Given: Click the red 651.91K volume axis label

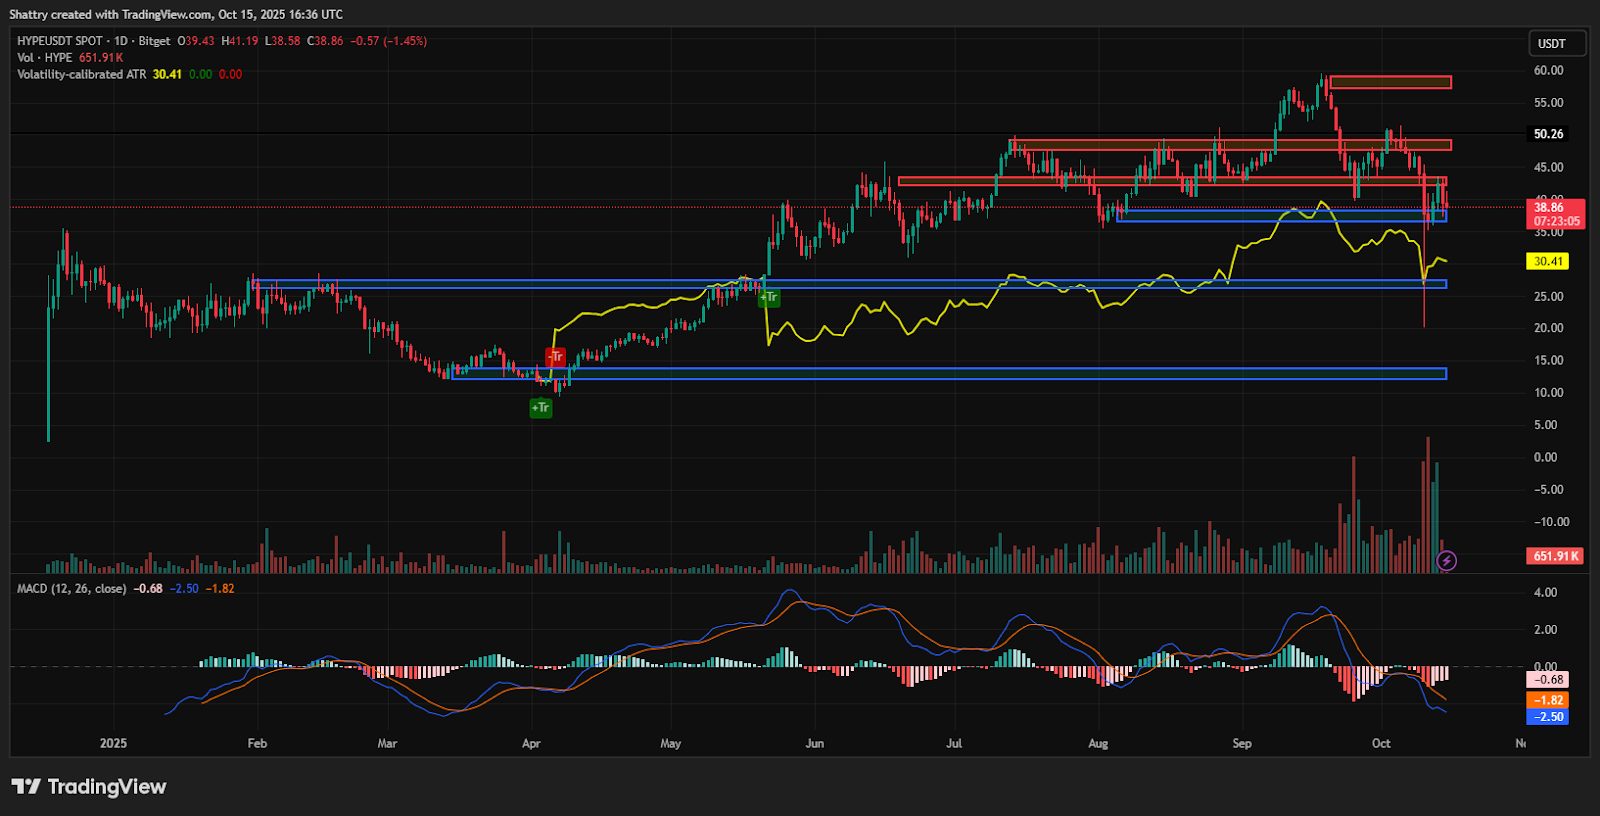Looking at the screenshot, I should pos(1556,556).
